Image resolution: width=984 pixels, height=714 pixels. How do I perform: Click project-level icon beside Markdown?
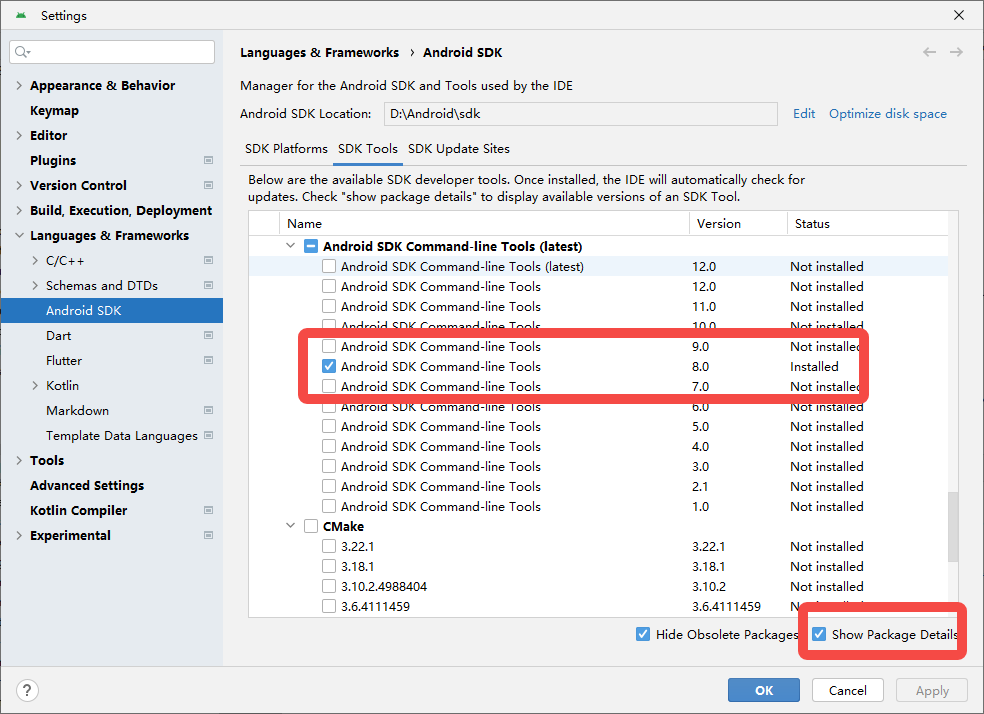tap(208, 410)
